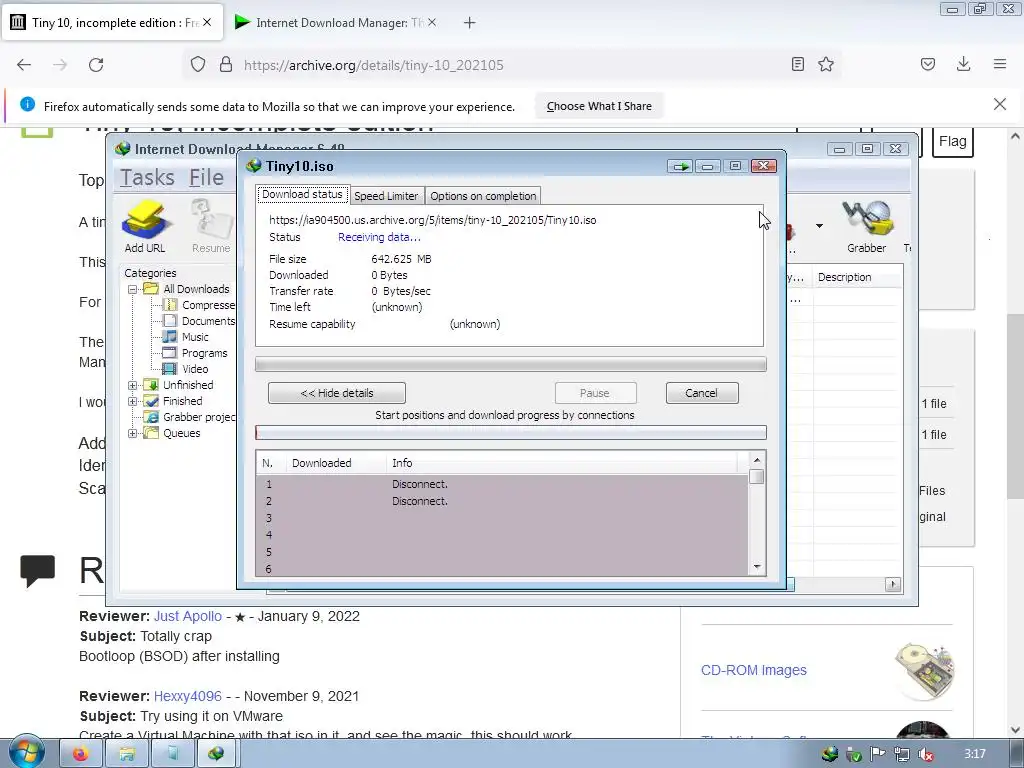Click site padlock security icon
This screenshot has height=768, width=1024.
pyautogui.click(x=226, y=64)
